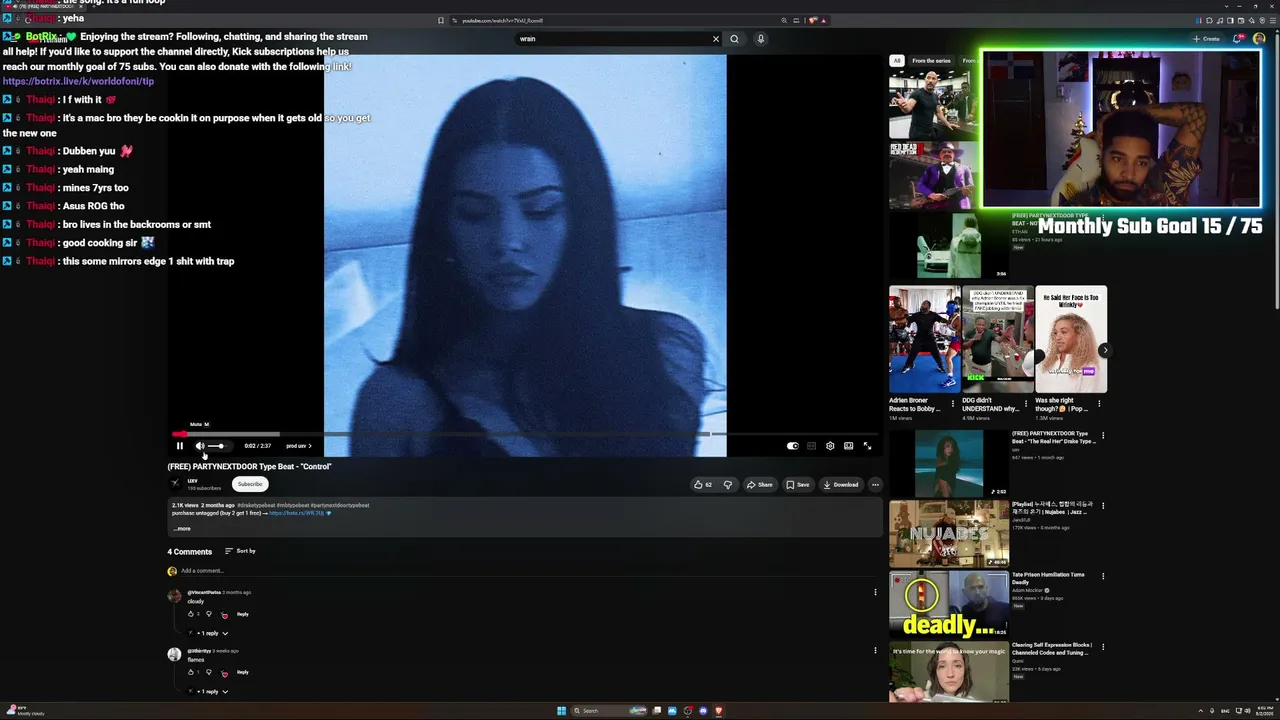Open the YouTube Create button
Screen dimensions: 1280x720
click(x=1206, y=39)
